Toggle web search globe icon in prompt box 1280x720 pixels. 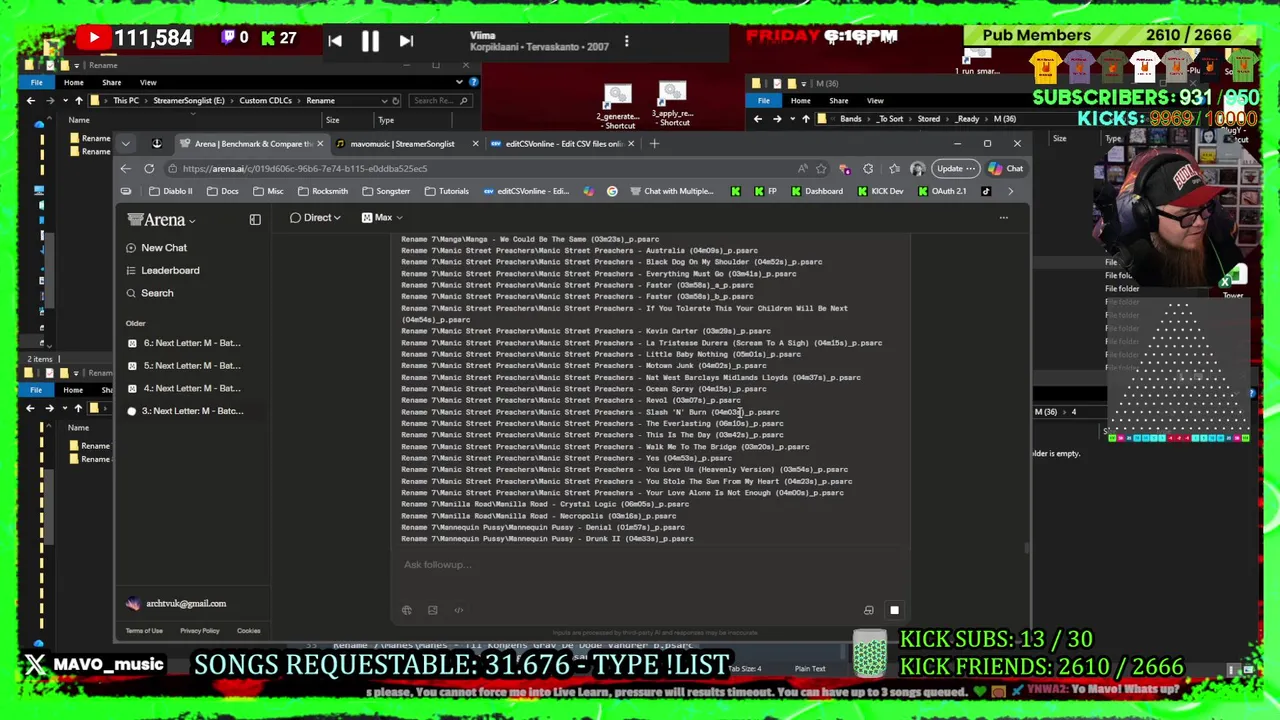click(406, 610)
